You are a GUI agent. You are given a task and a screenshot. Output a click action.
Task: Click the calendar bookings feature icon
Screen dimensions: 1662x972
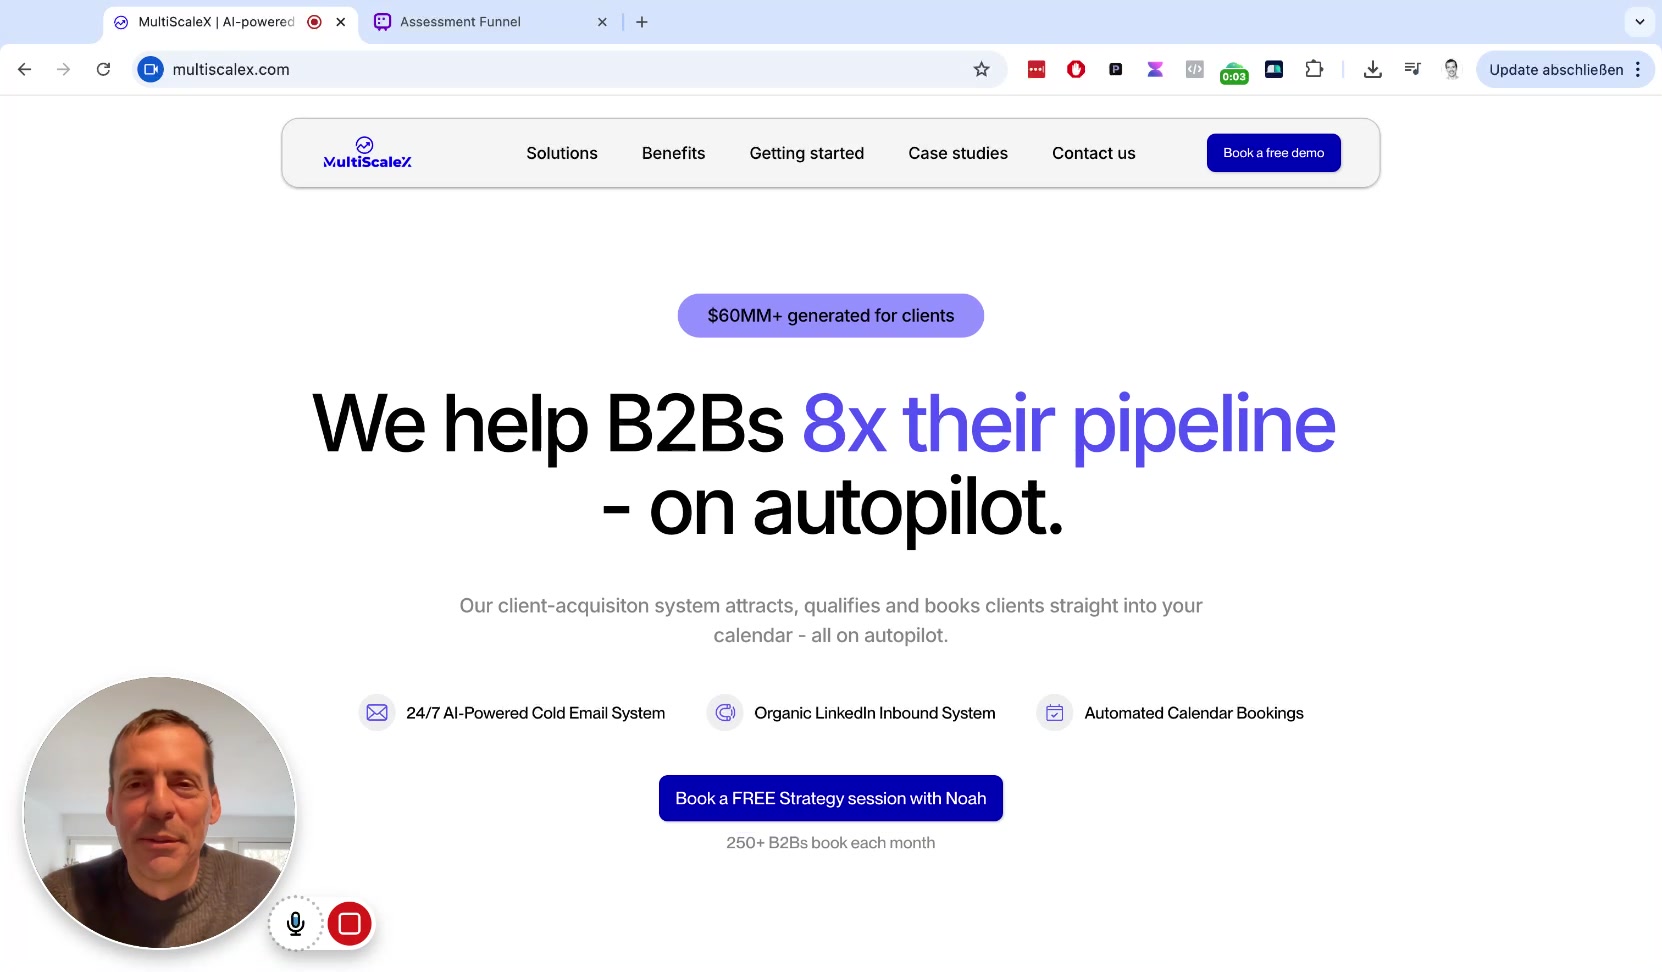click(1054, 713)
